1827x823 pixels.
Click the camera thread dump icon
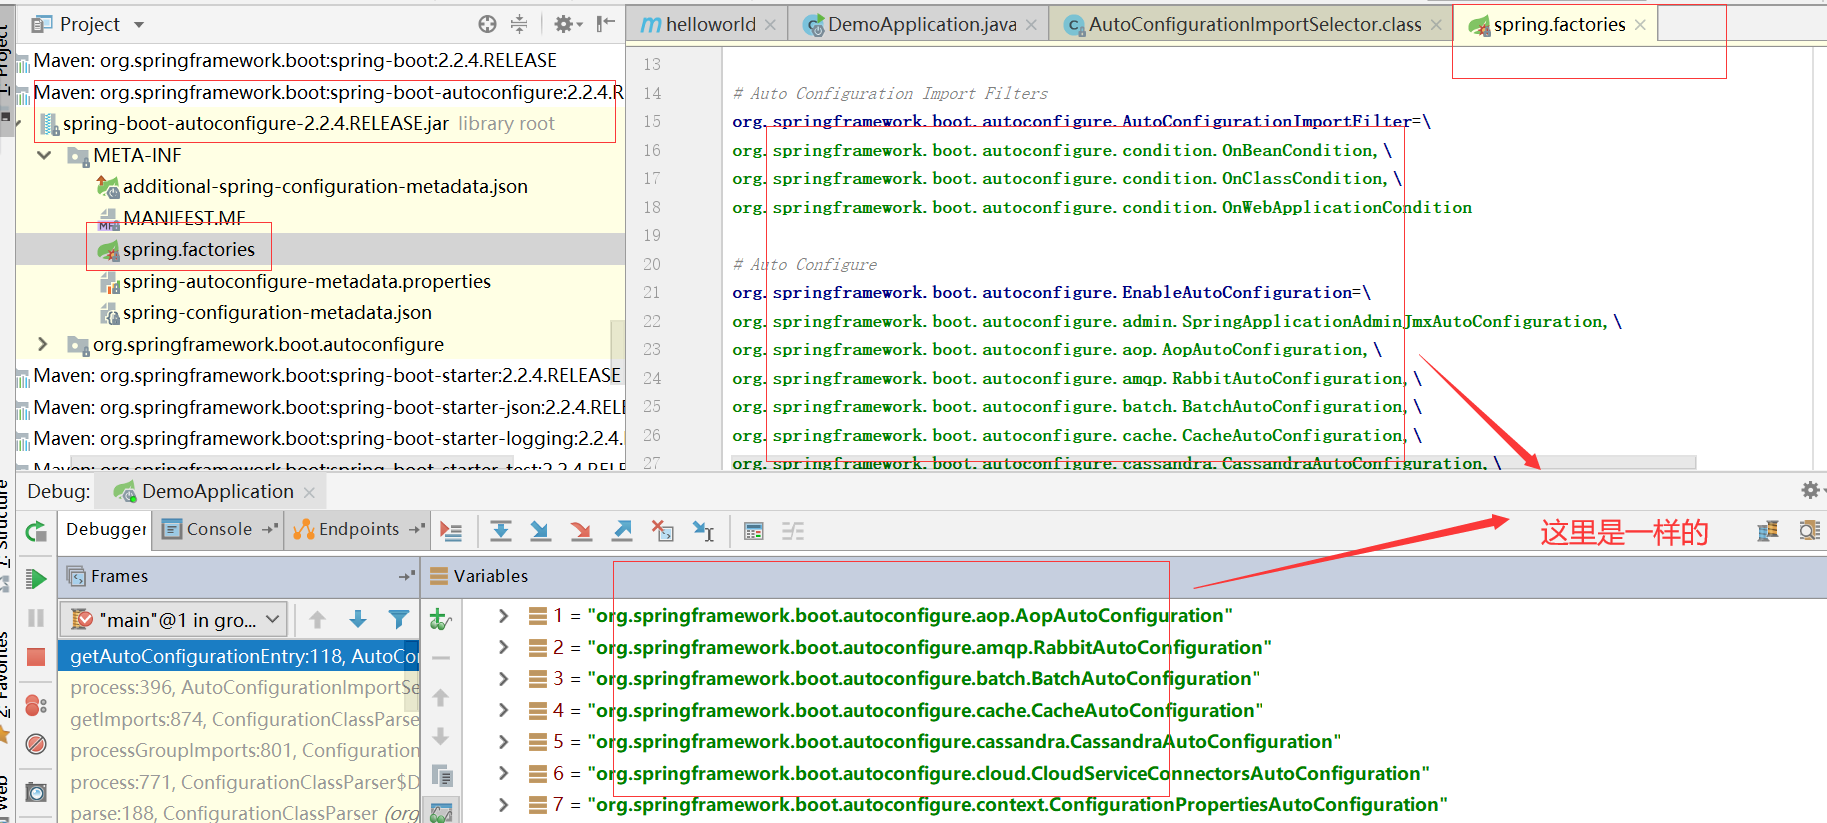[36, 792]
